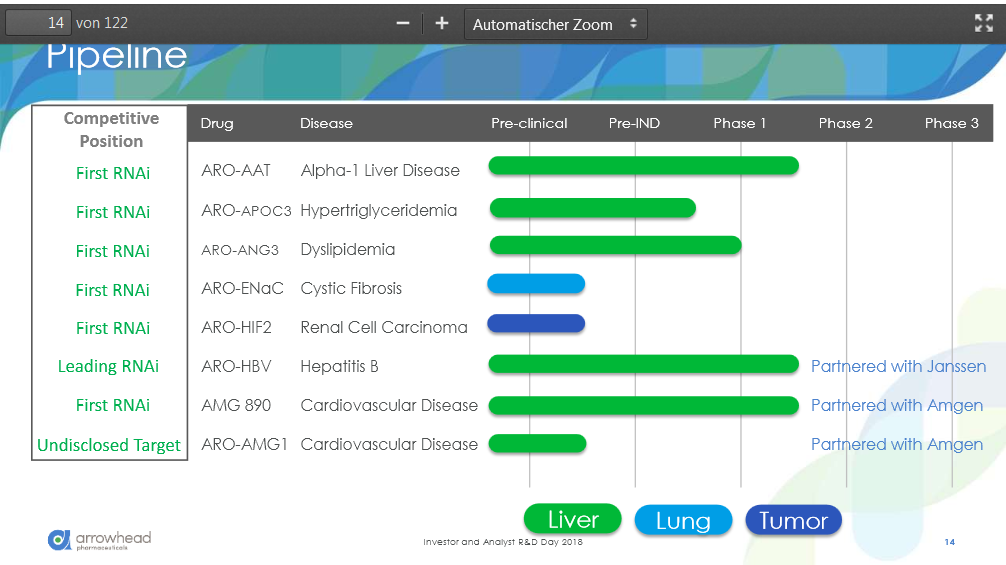Viewport: 1006px width, 565px height.
Task: Click 'Dyslipidemia' disease text
Action: pyautogui.click(x=348, y=249)
